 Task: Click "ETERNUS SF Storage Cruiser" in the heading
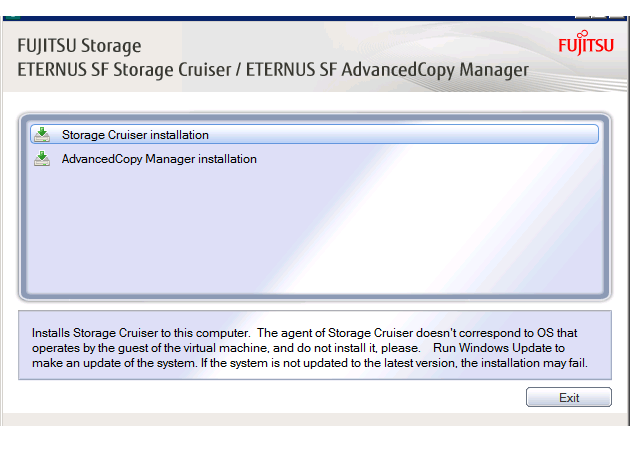124,70
